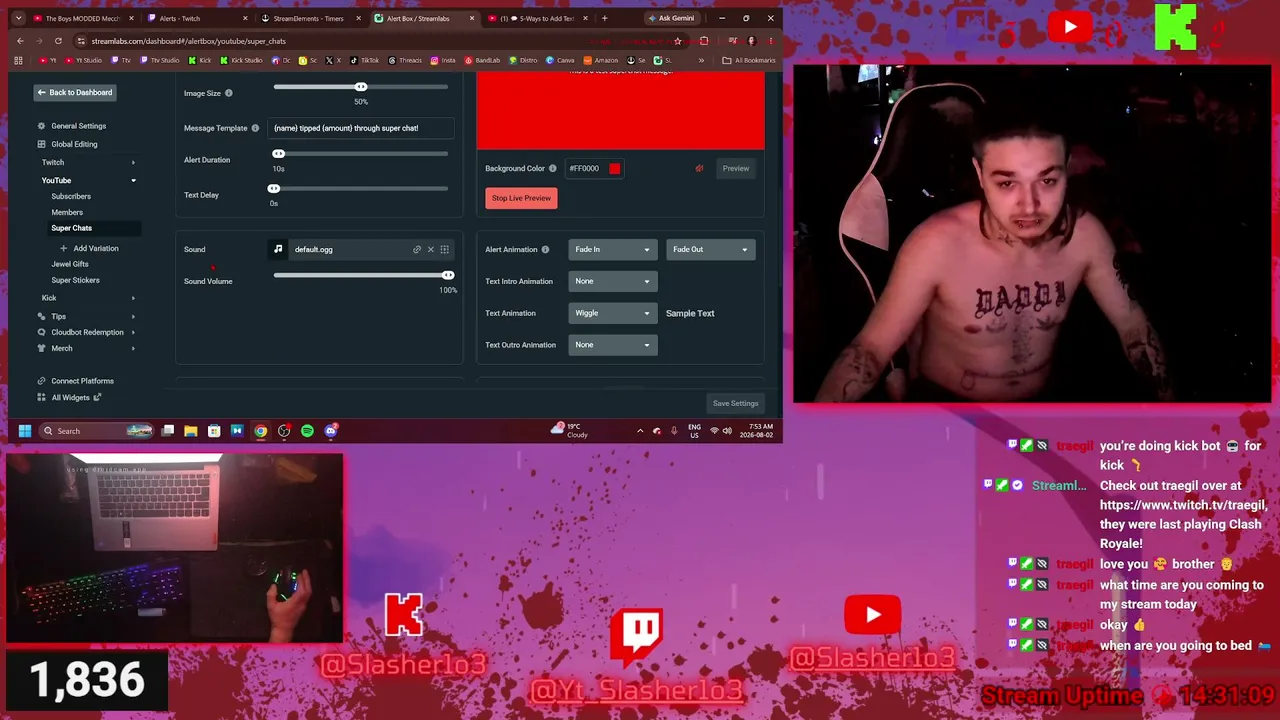The image size is (1280, 720).
Task: Expand the Kick sidebar section
Action: [88, 298]
